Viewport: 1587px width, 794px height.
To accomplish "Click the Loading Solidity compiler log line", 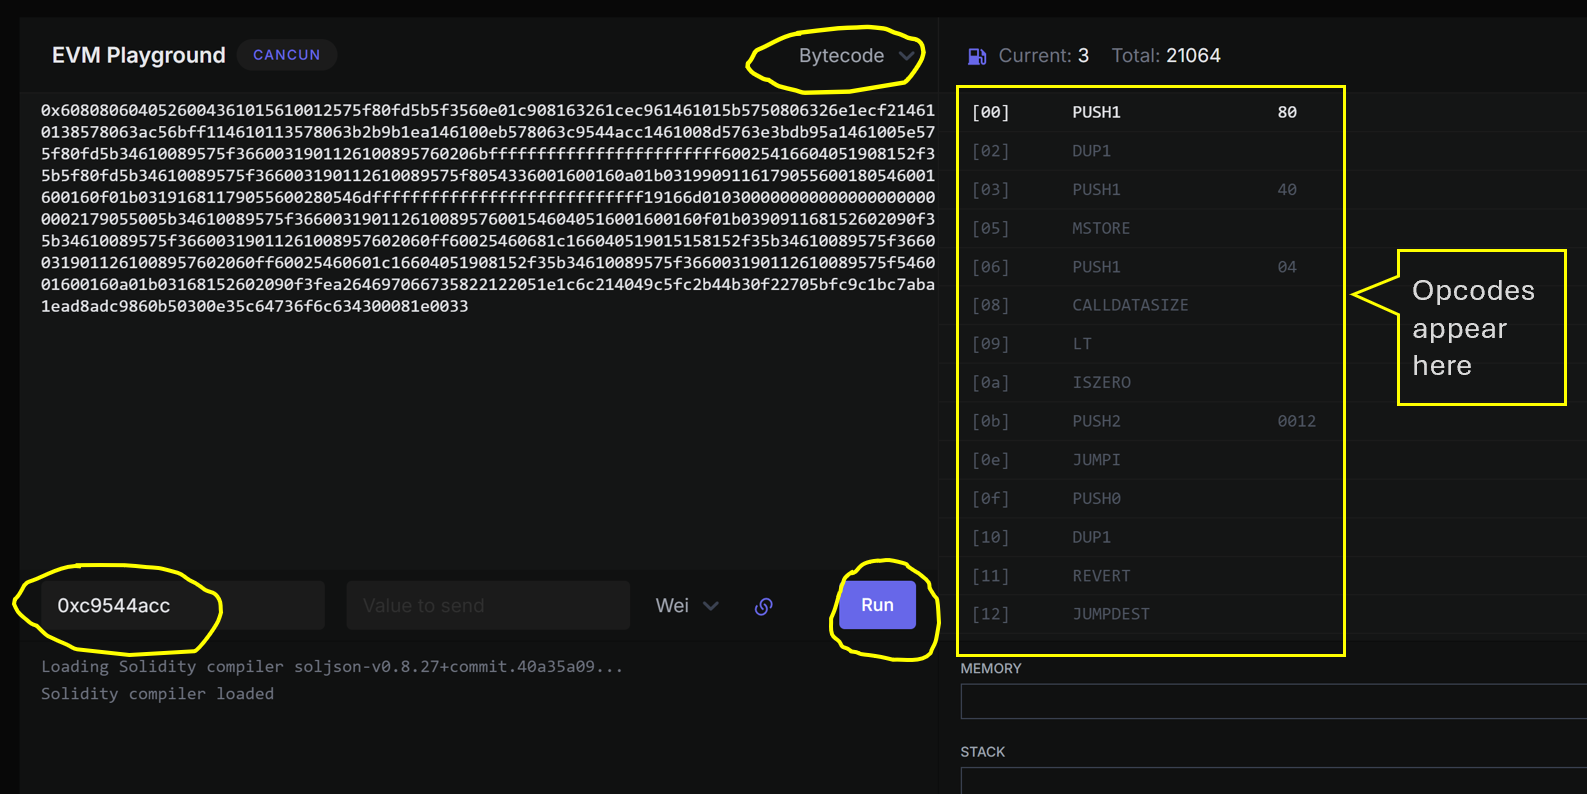I will click(332, 666).
